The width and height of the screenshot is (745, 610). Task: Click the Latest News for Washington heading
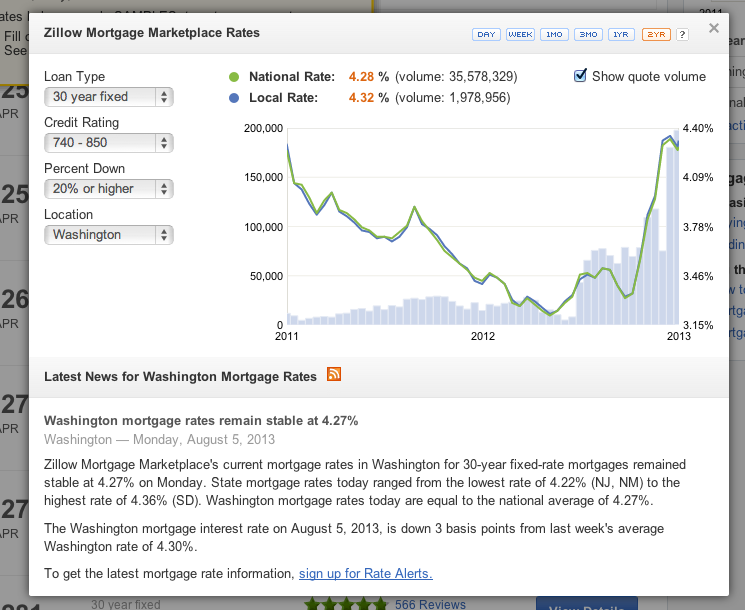point(180,377)
